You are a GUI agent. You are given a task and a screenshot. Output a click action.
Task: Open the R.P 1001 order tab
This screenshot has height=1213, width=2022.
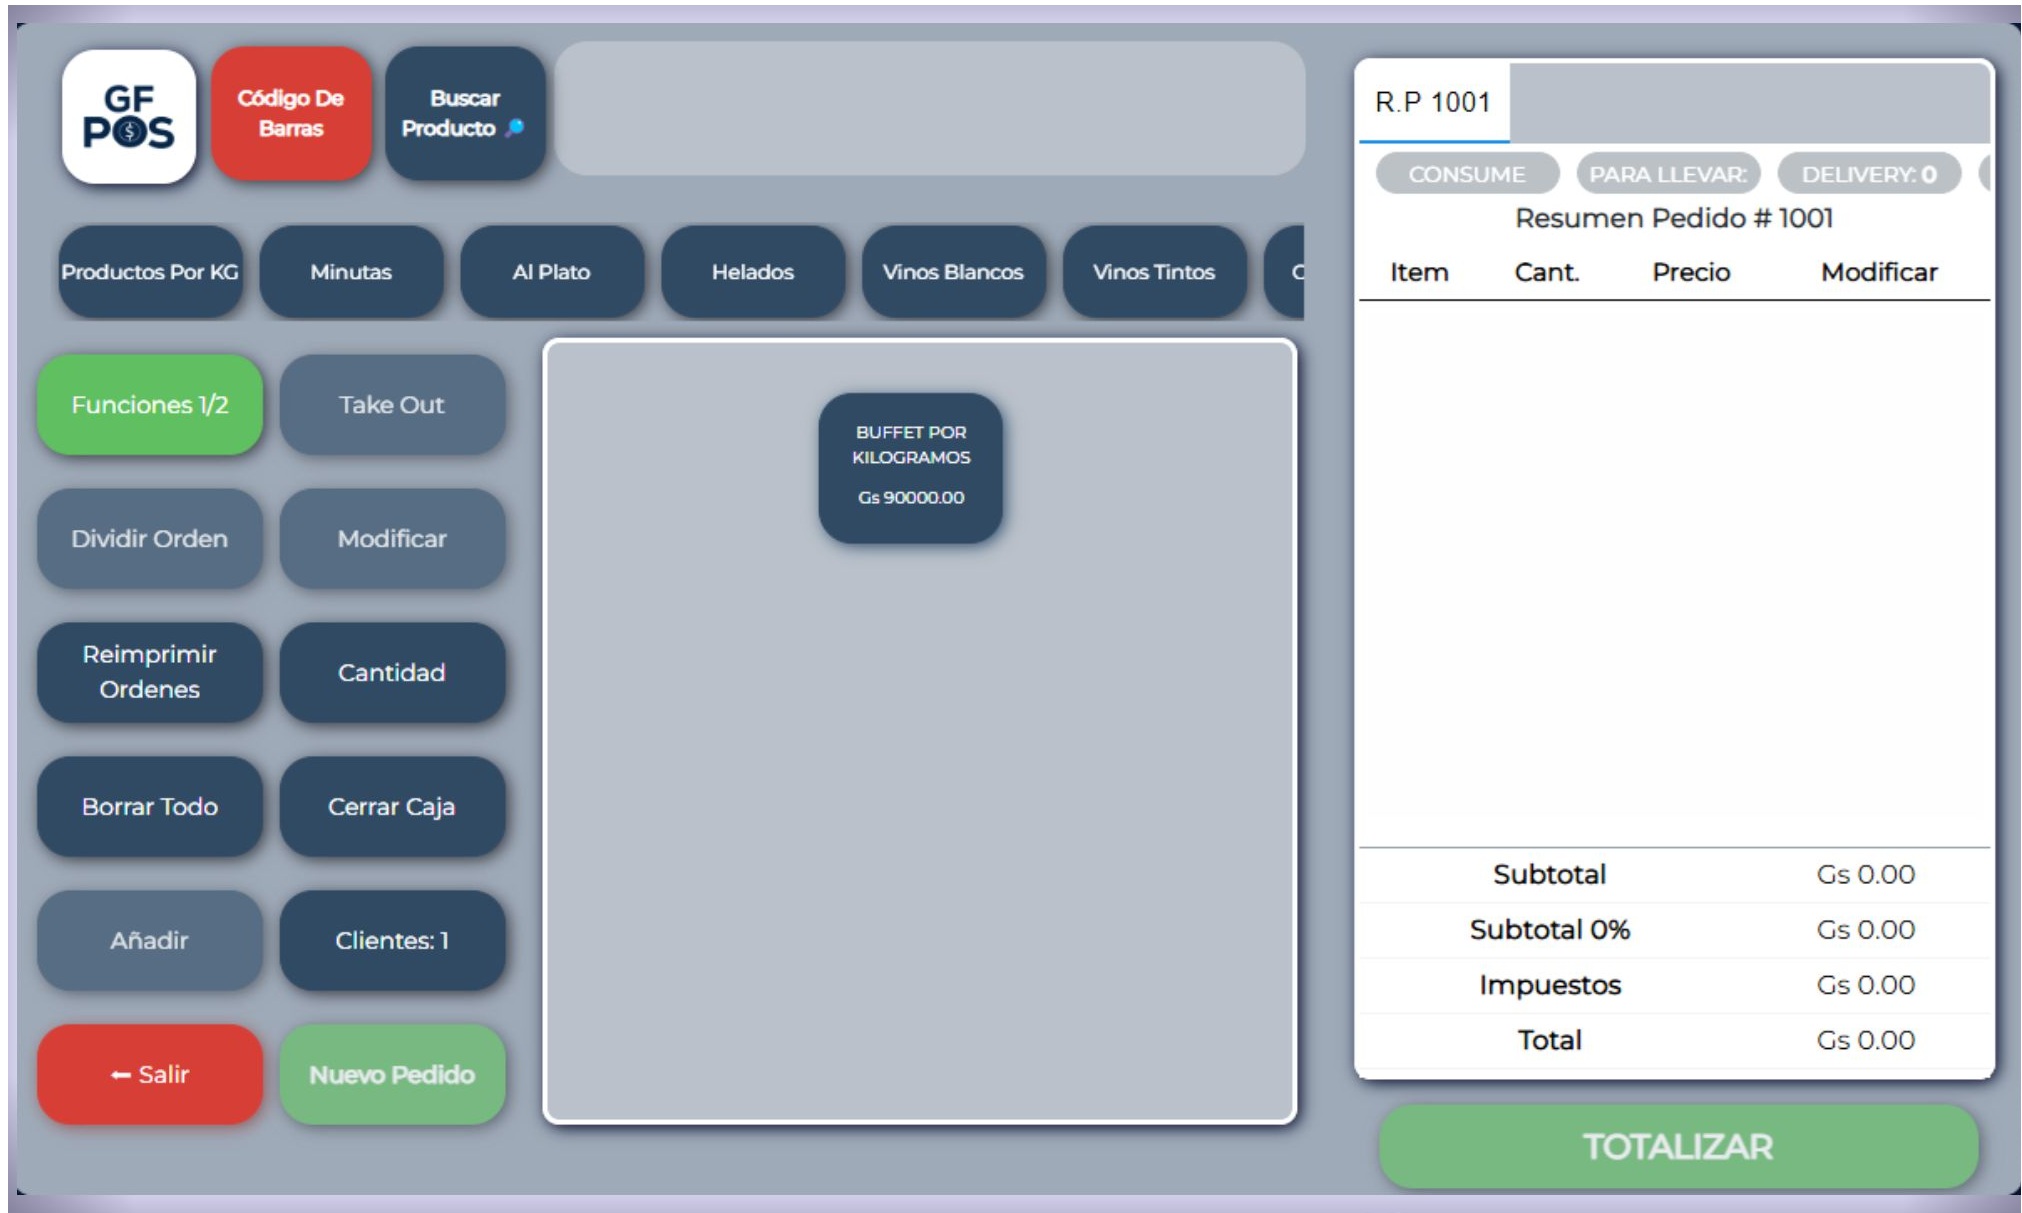[1432, 102]
